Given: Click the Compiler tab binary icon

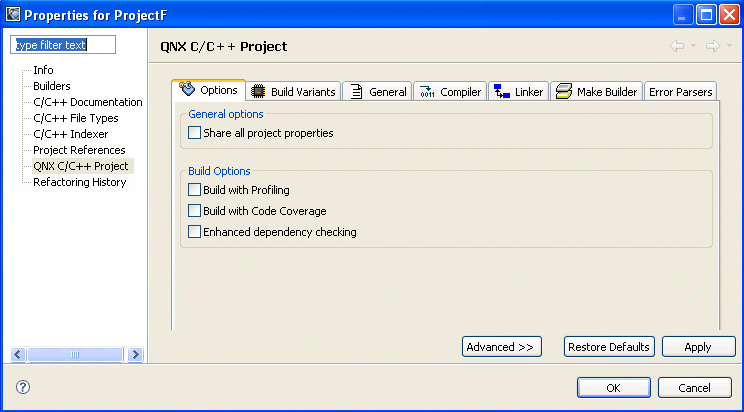Looking at the screenshot, I should [x=427, y=92].
